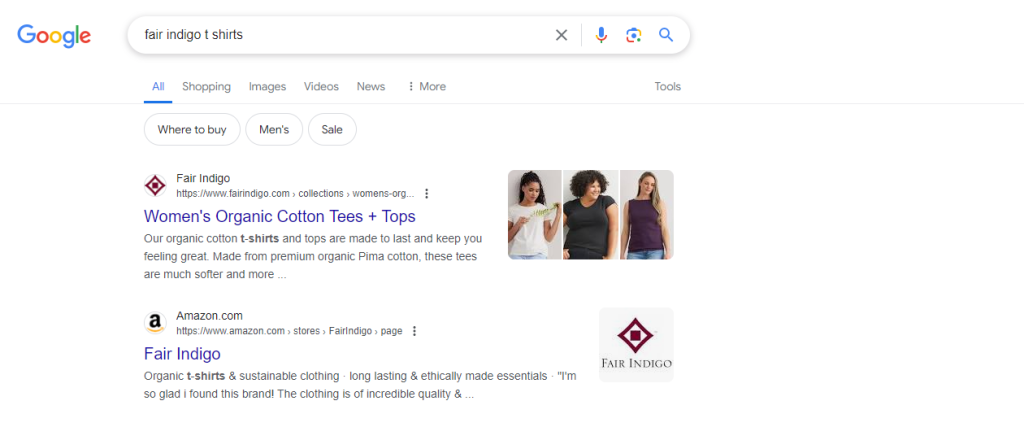Image resolution: width=1024 pixels, height=427 pixels.
Task: Apply the Men's filter chip
Action: (x=274, y=129)
